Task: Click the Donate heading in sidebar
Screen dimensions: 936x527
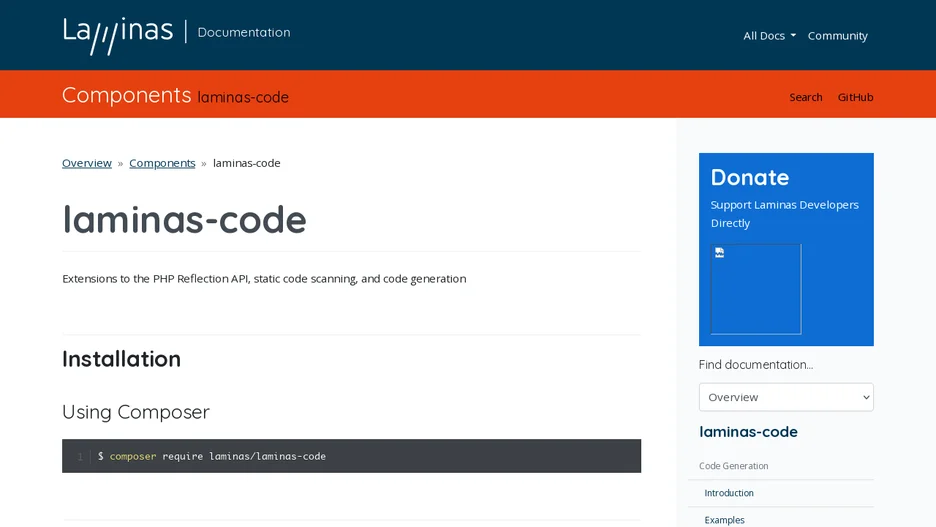Action: [750, 177]
